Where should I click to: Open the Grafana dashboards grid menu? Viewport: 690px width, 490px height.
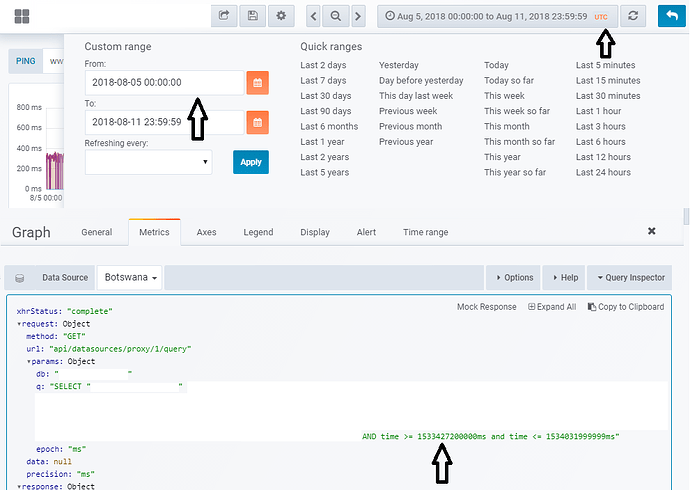[x=22, y=16]
